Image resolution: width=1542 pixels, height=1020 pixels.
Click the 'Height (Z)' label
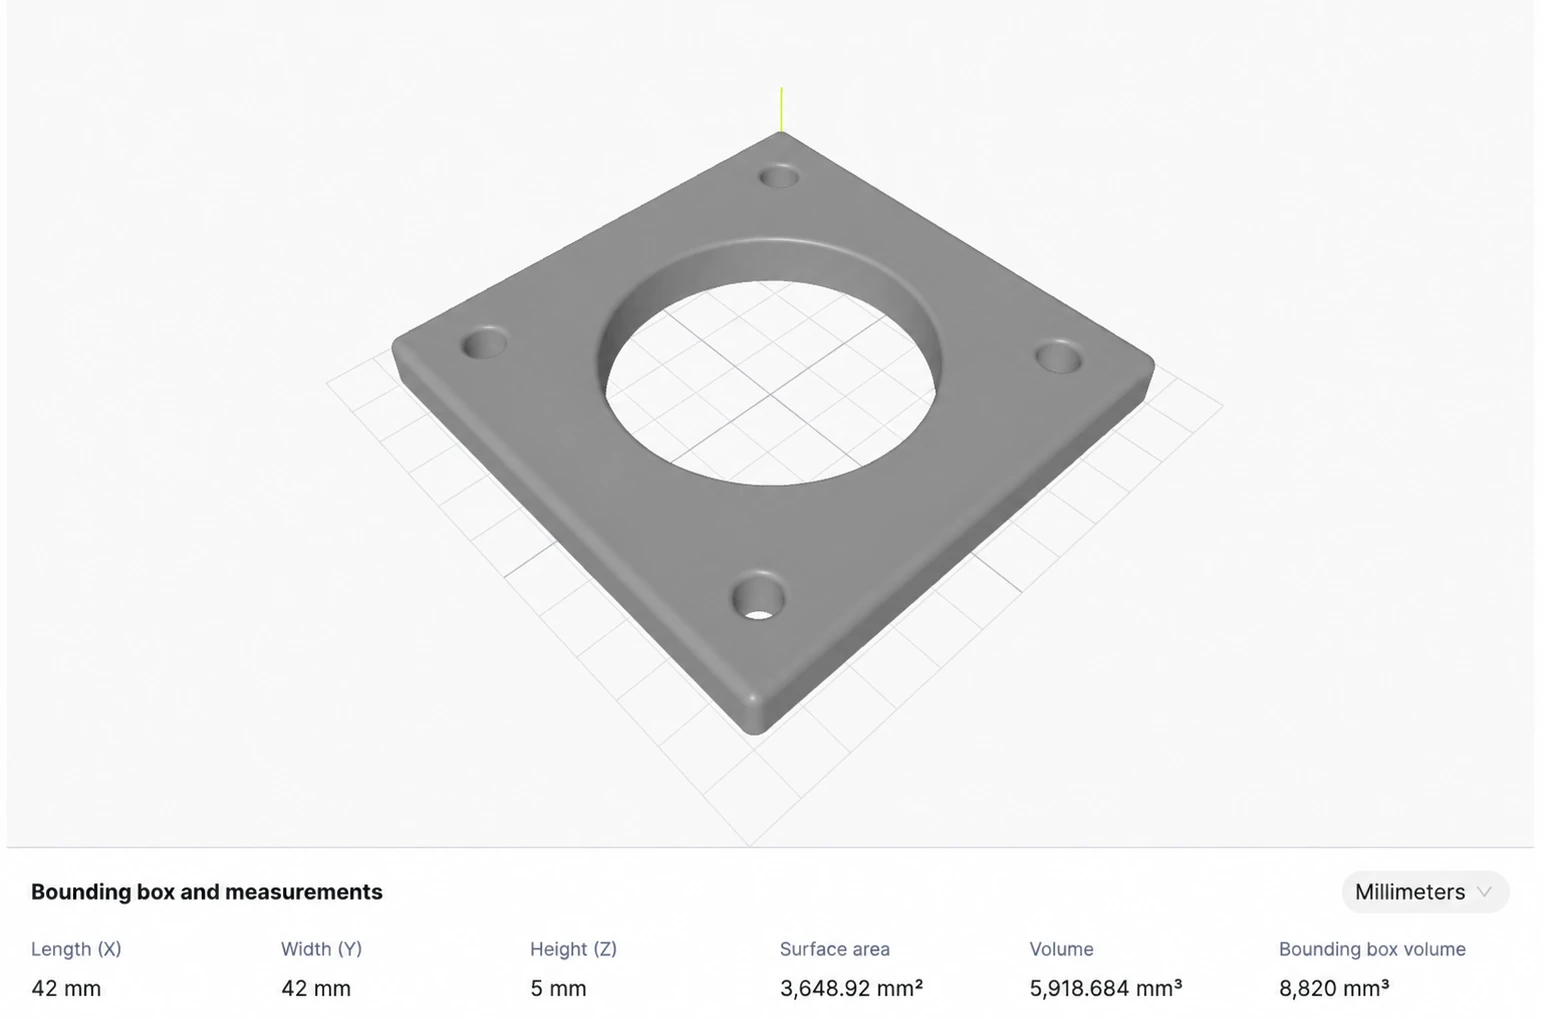pos(573,949)
